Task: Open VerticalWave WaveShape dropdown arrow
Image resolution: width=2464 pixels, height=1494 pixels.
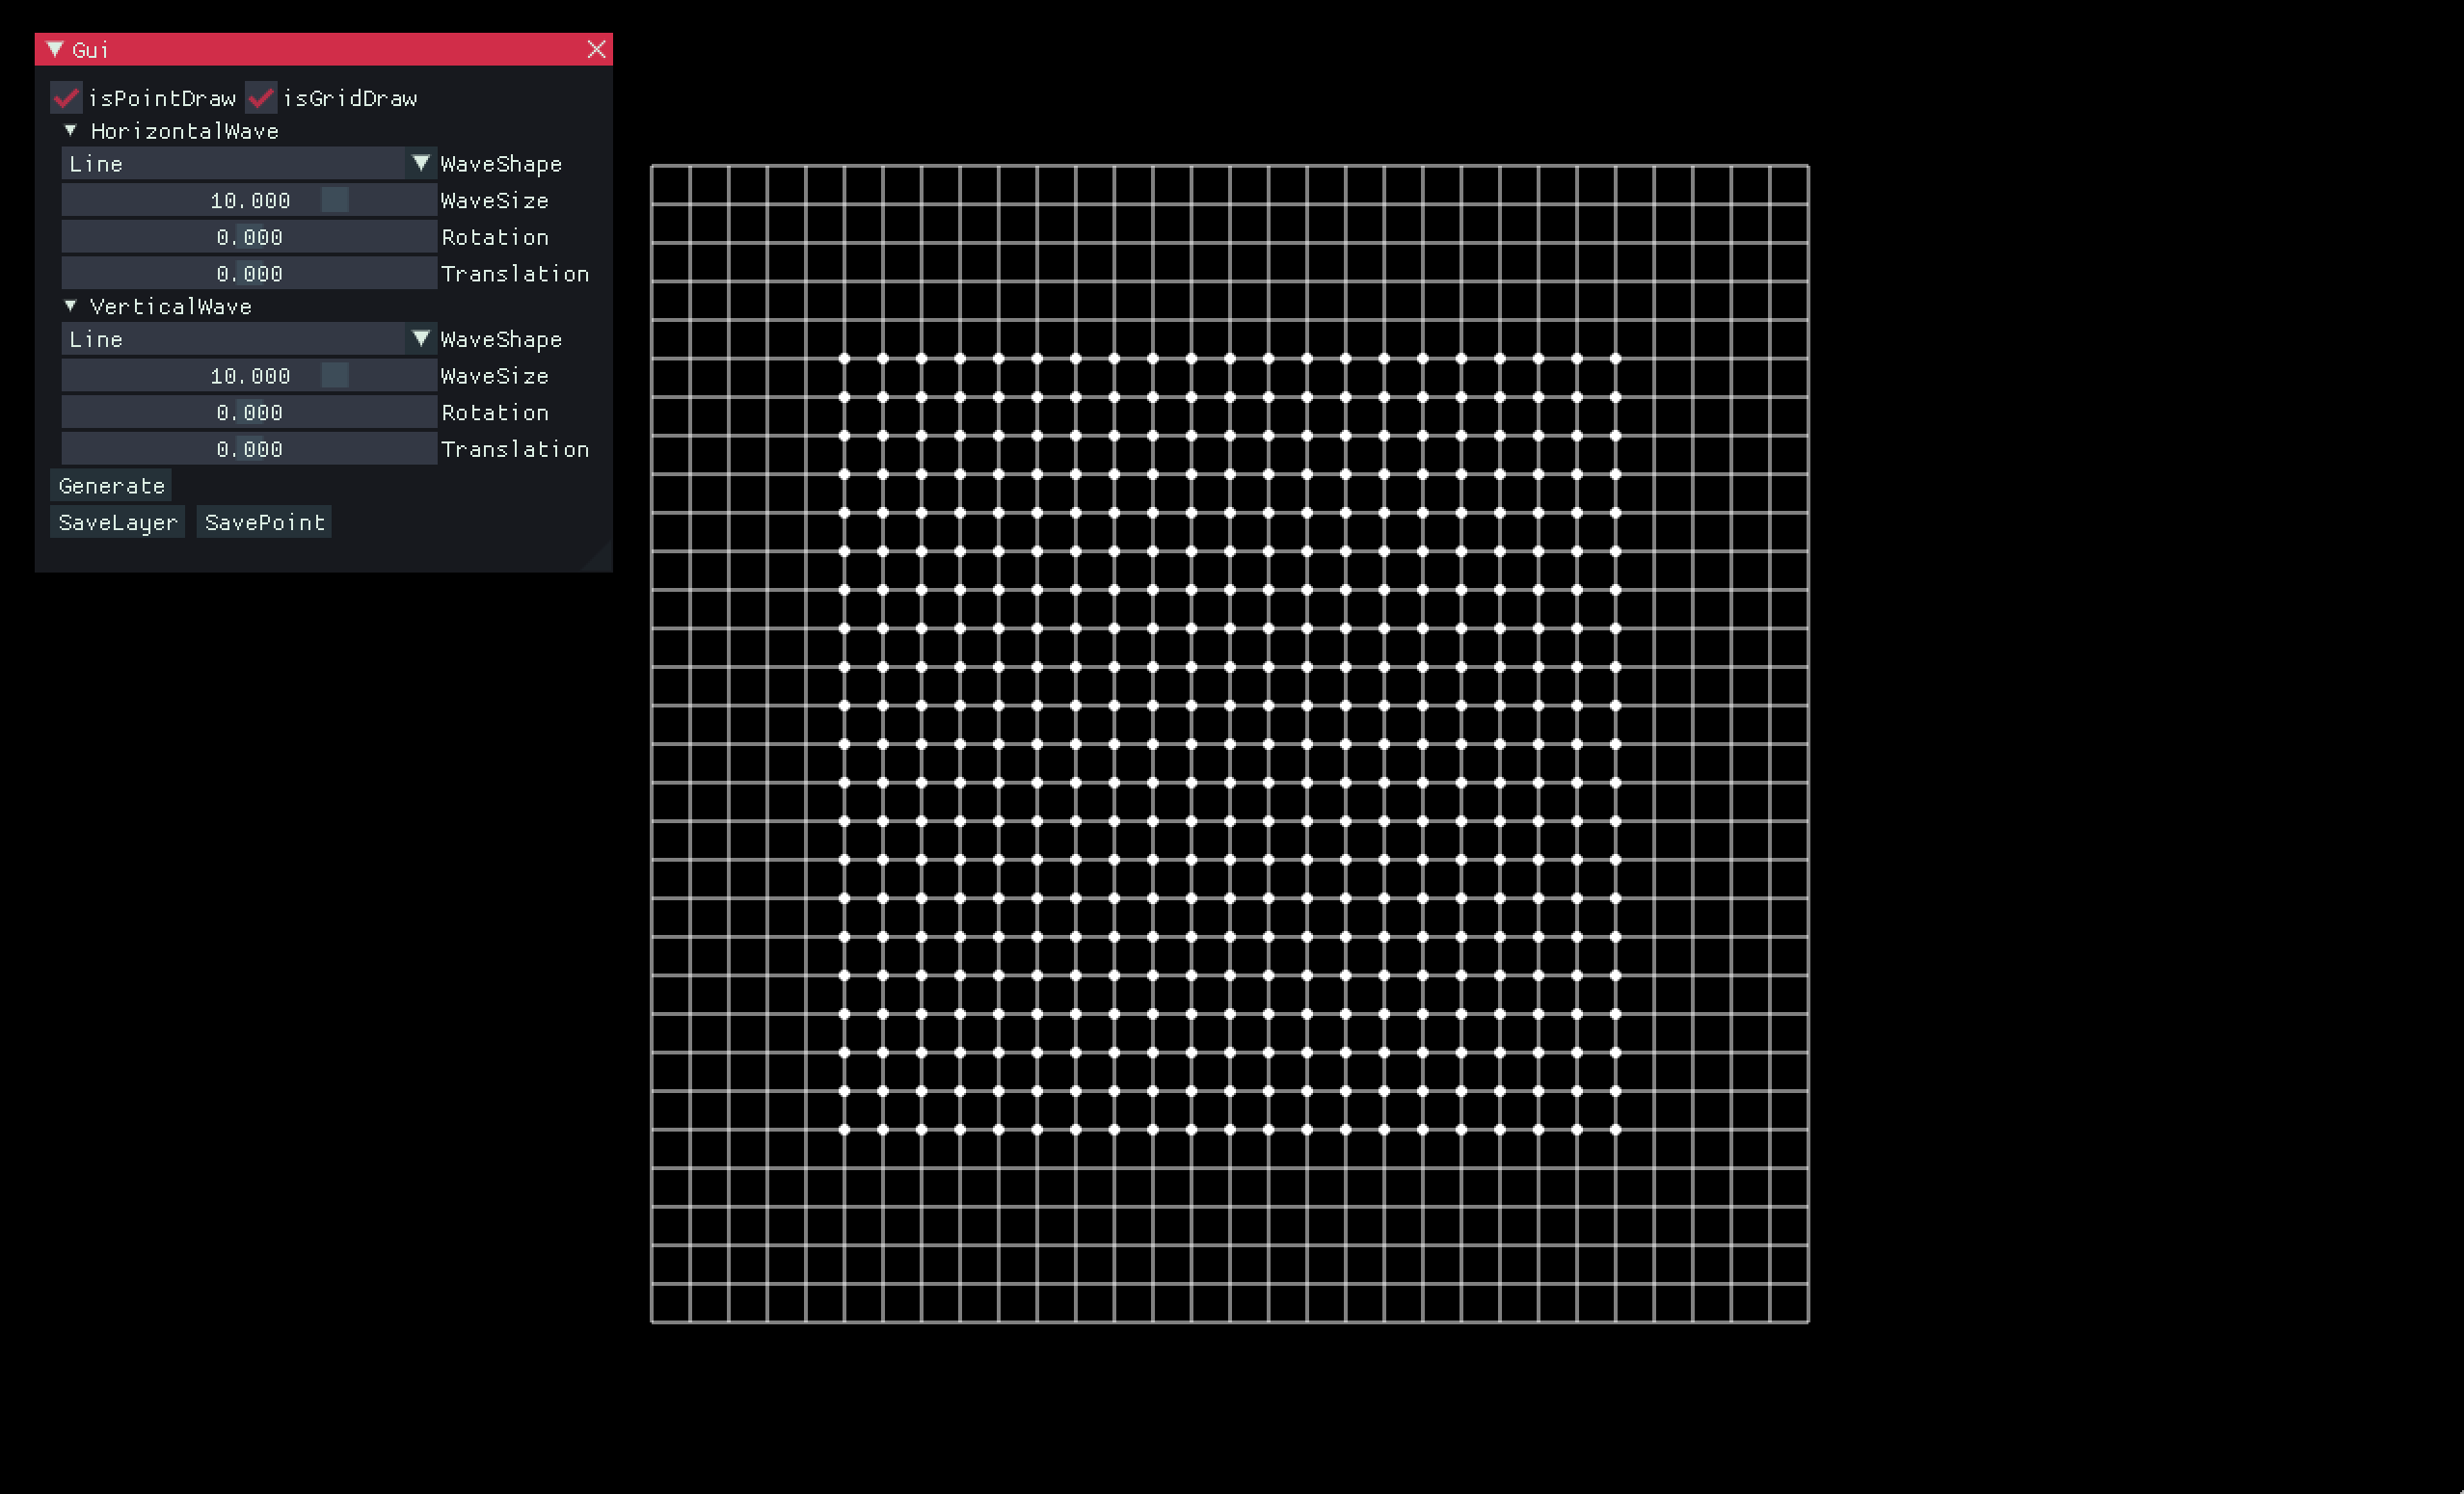Action: click(x=421, y=339)
